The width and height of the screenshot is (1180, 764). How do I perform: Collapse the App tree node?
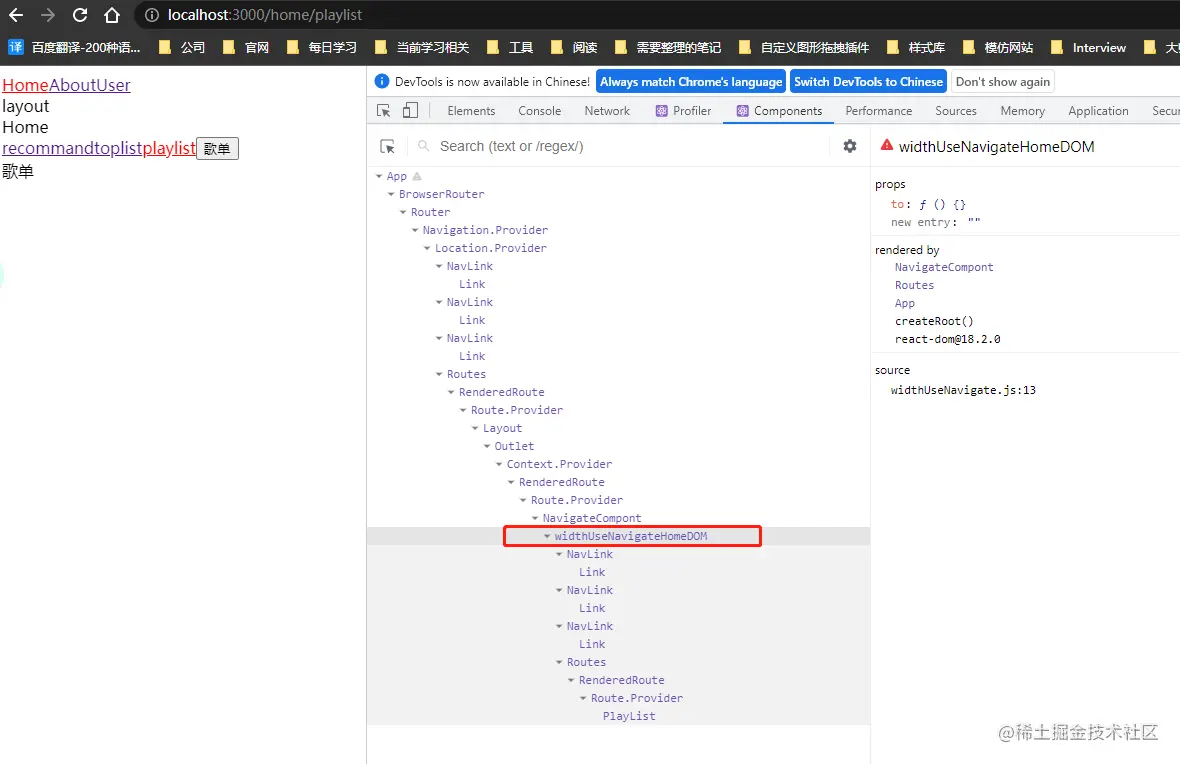coord(379,176)
